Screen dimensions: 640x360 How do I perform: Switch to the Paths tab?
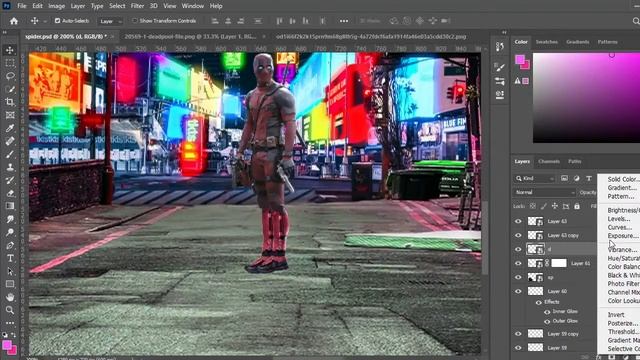click(574, 162)
